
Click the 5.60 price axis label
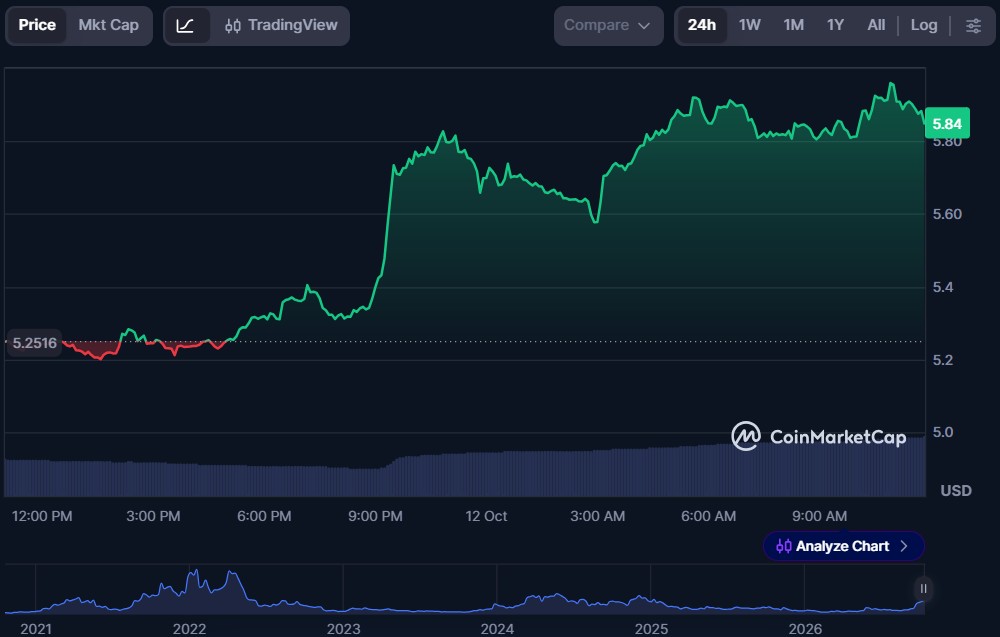click(x=947, y=214)
